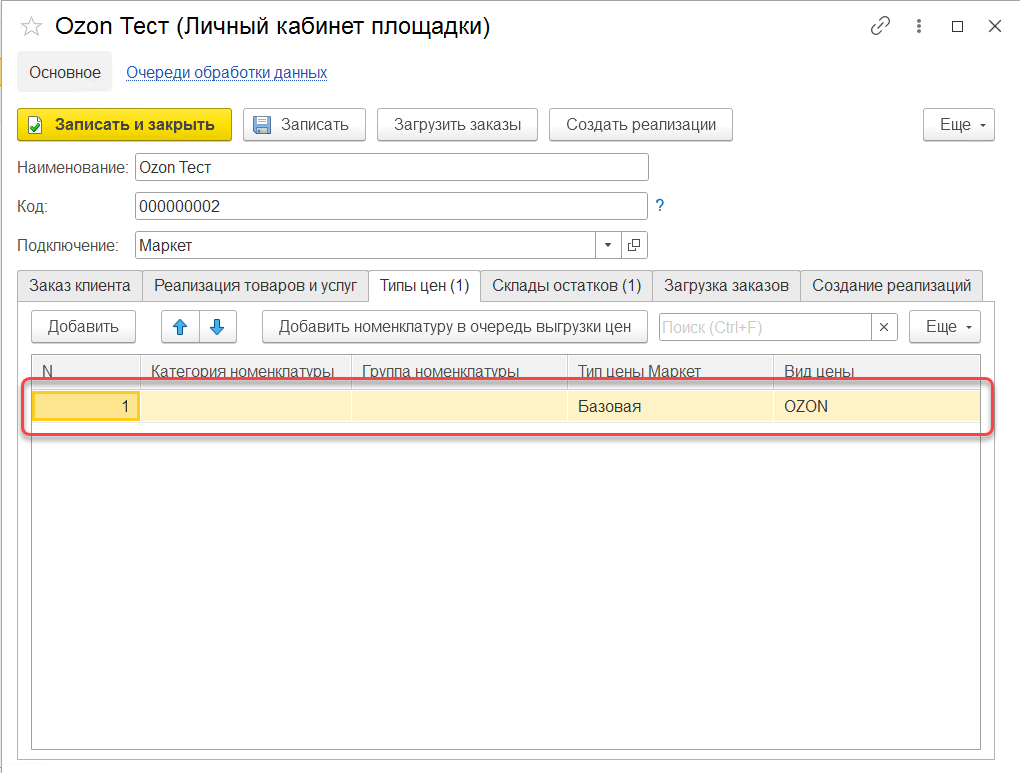Click the Записать button
The image size is (1020, 773).
tap(304, 124)
